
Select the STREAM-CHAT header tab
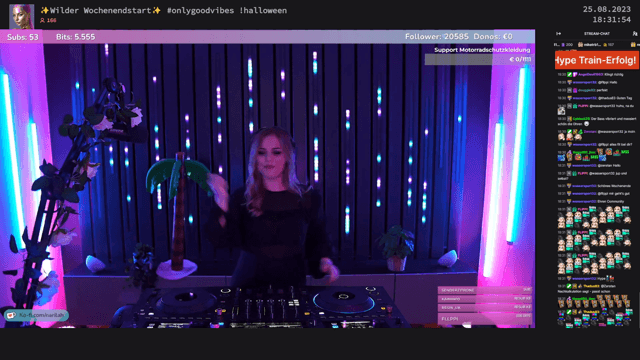coord(597,33)
